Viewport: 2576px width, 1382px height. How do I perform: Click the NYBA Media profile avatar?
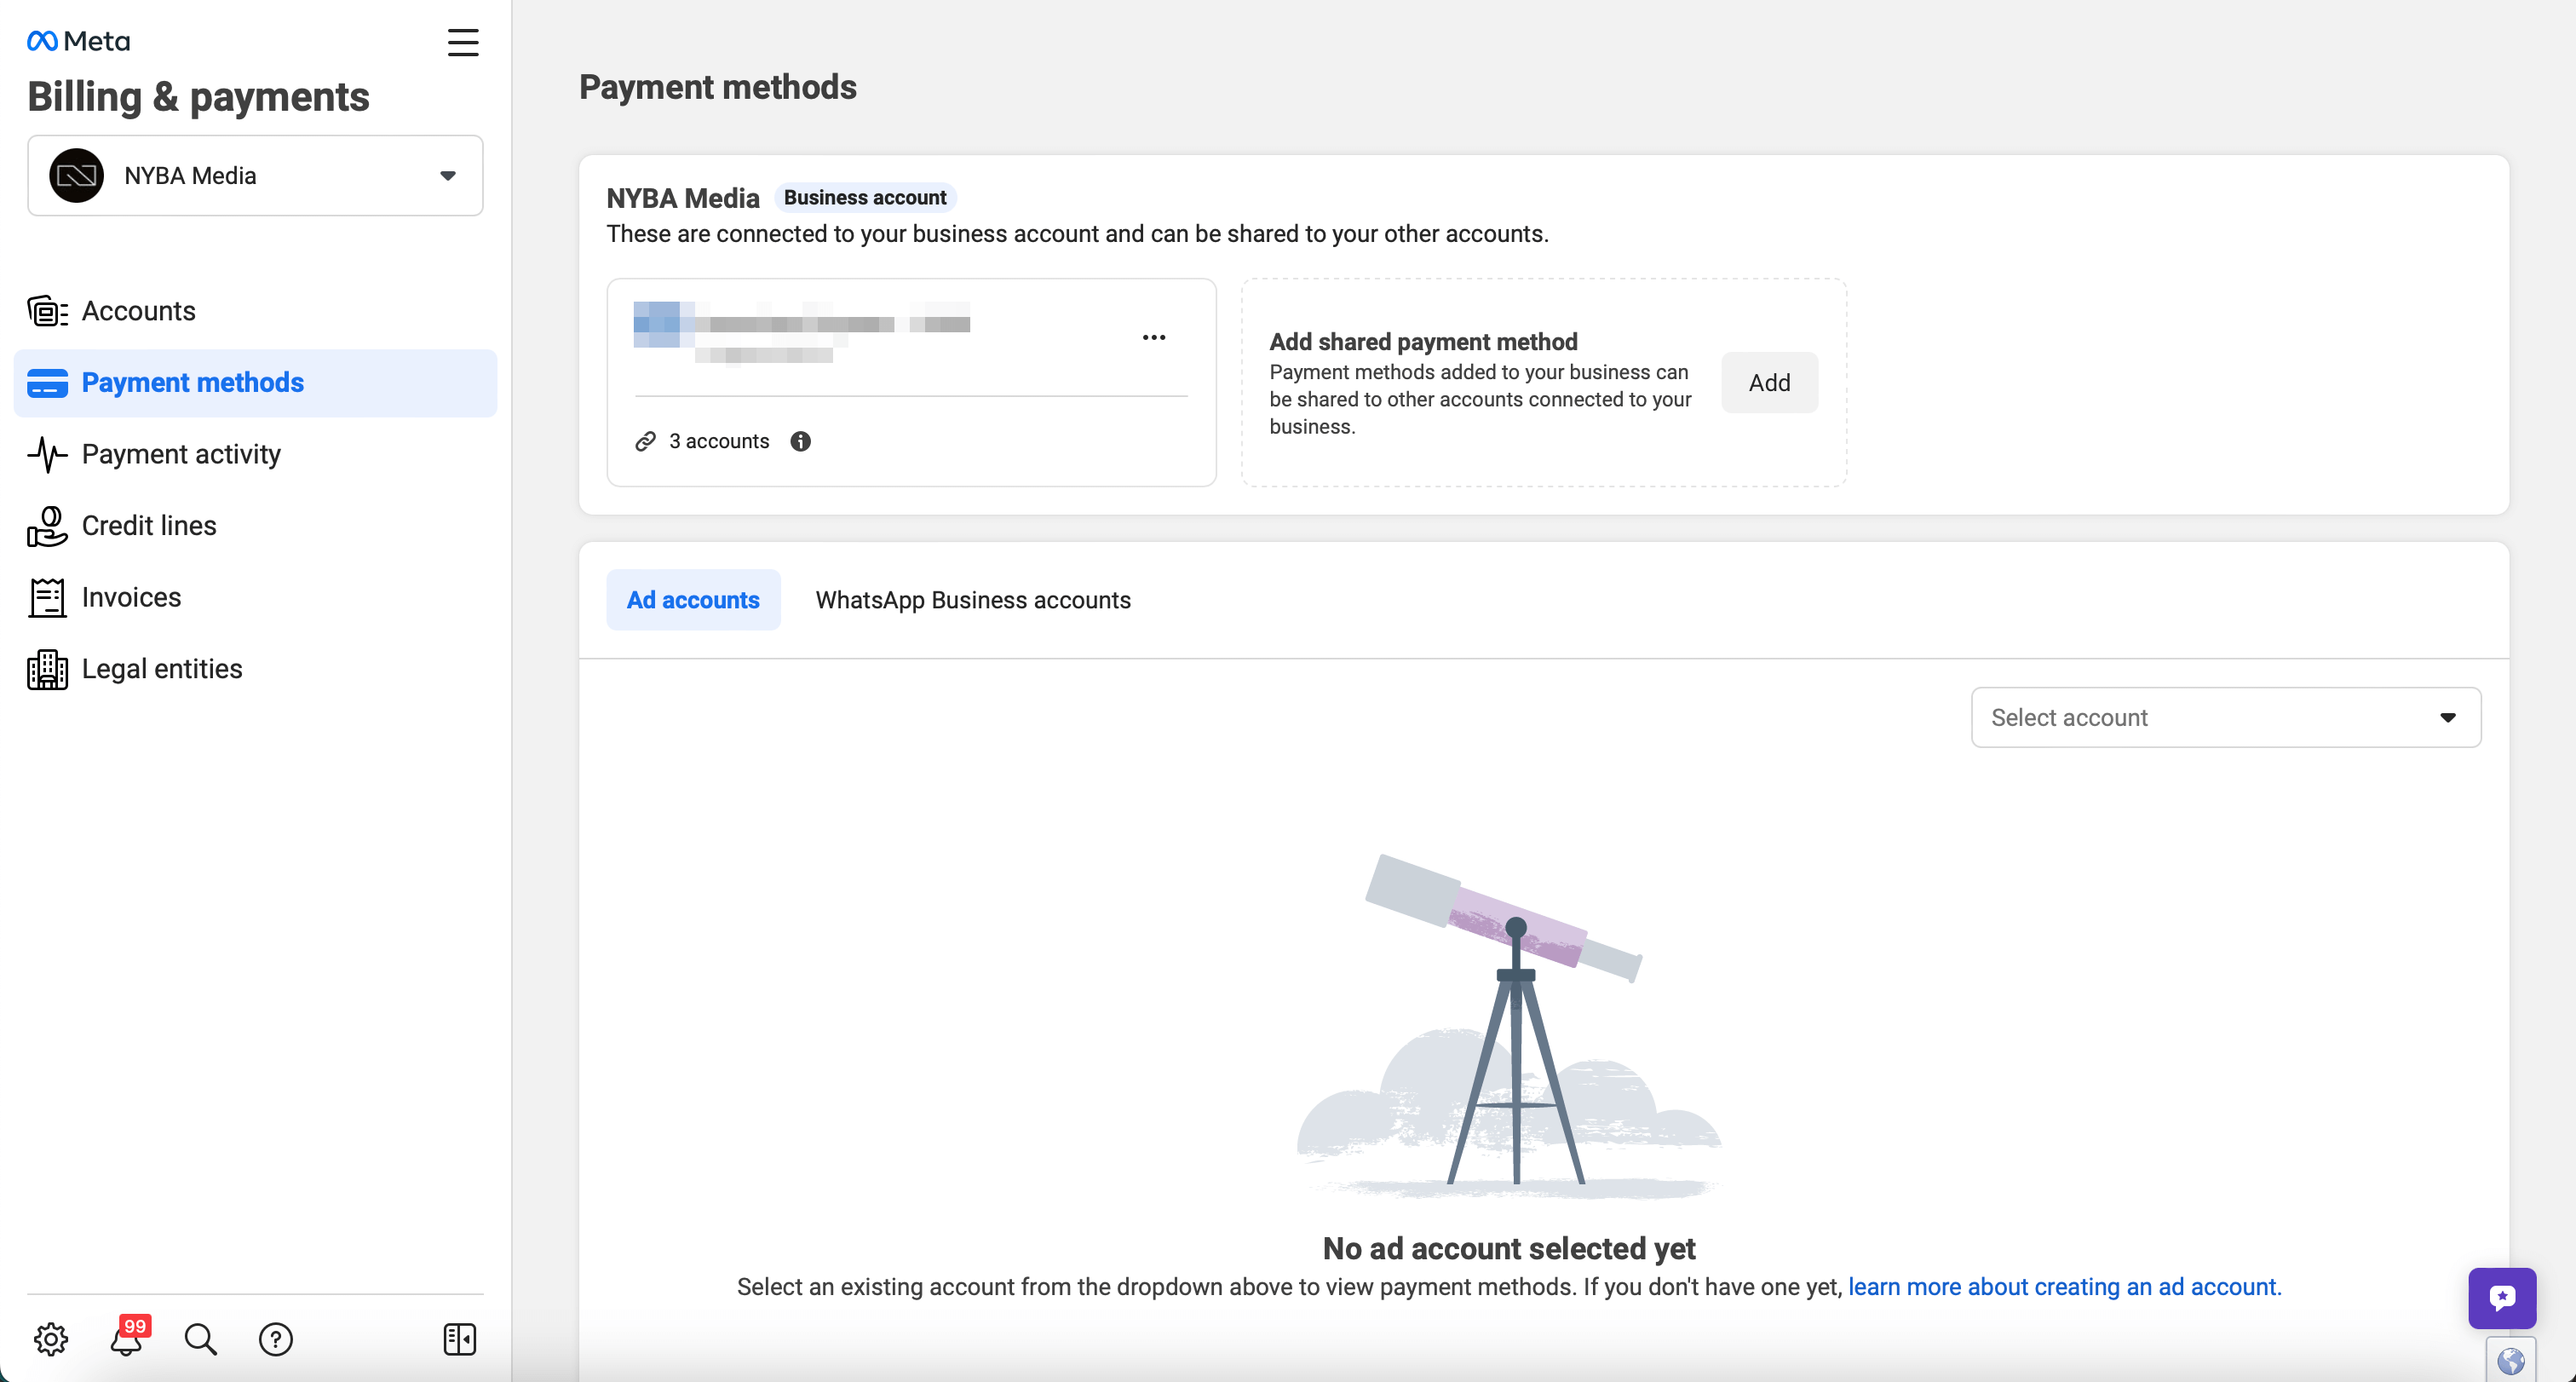point(77,176)
